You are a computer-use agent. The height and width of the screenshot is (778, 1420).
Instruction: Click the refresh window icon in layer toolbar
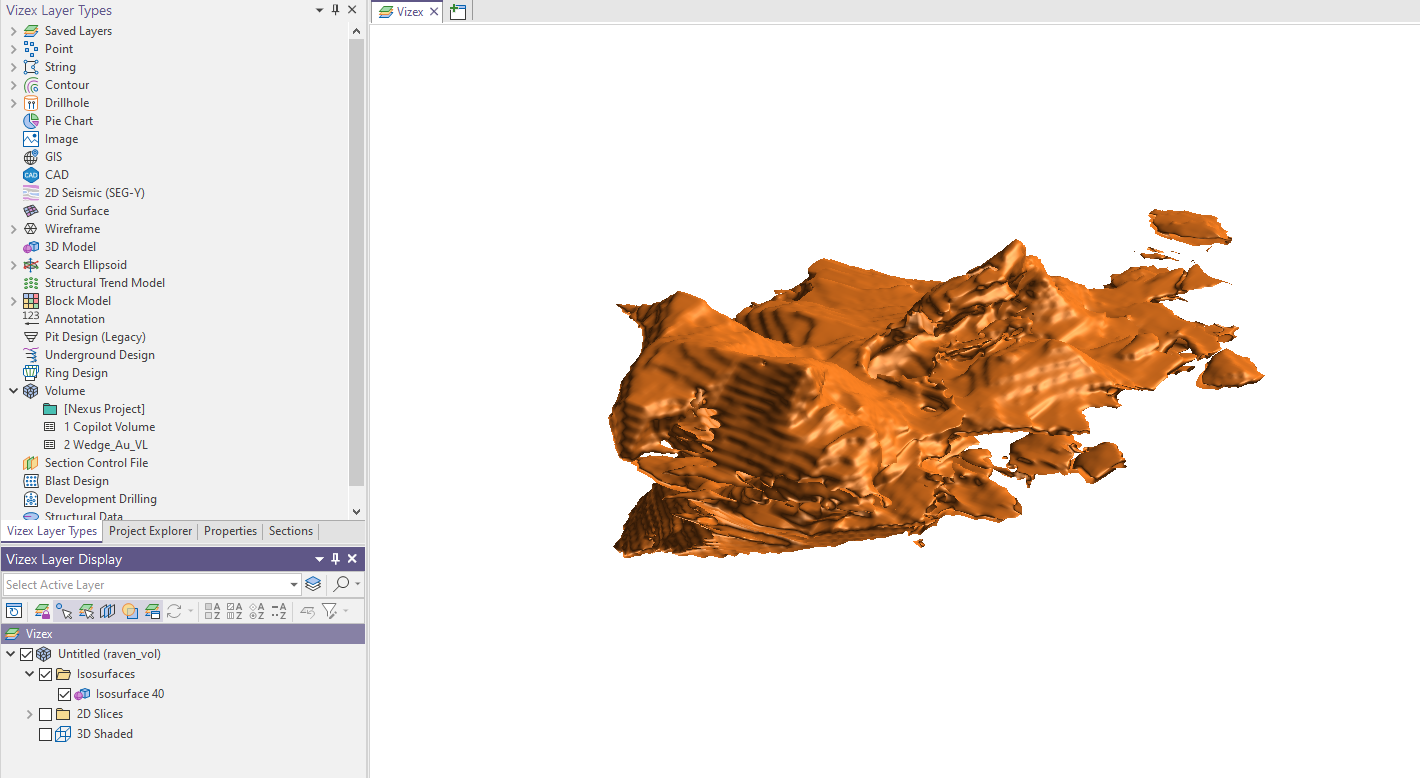click(x=14, y=611)
